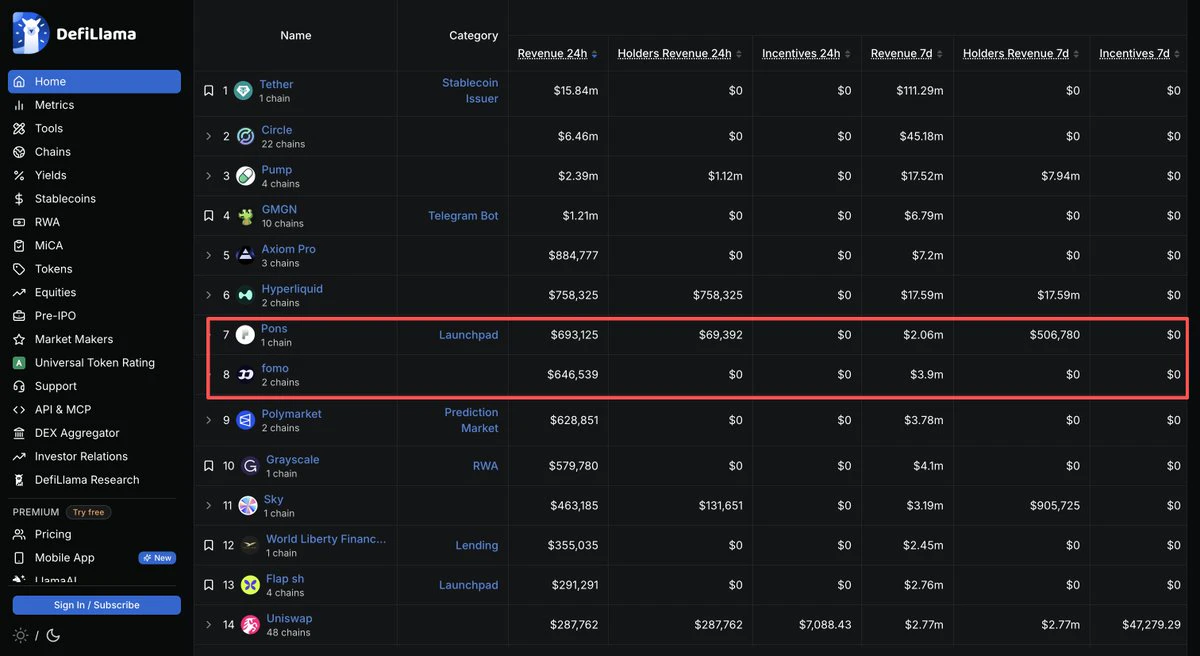Viewport: 1200px width, 656px height.
Task: Open Tools in the sidebar
Action: (x=94, y=128)
